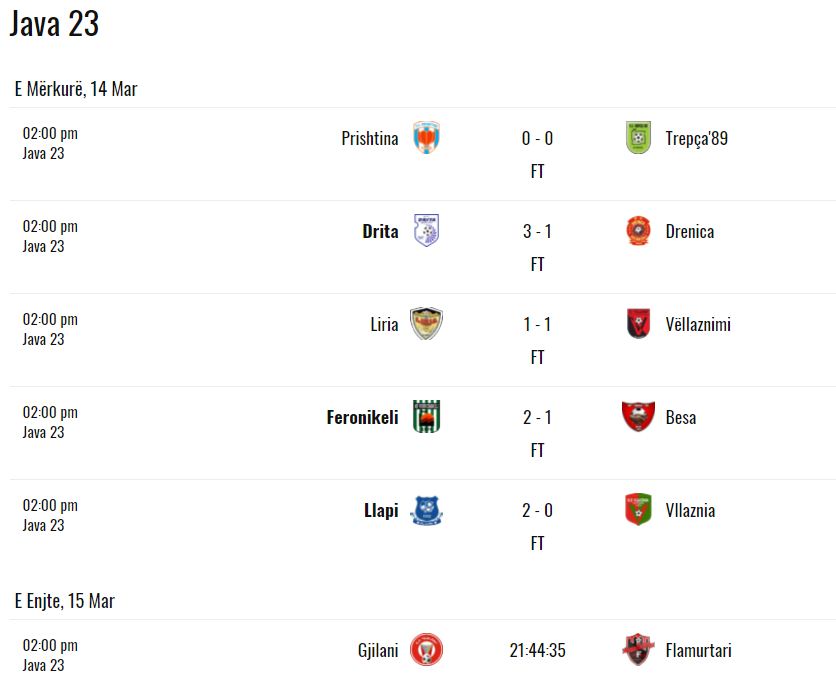Open the Liria 1 - 1 match result

click(x=537, y=324)
